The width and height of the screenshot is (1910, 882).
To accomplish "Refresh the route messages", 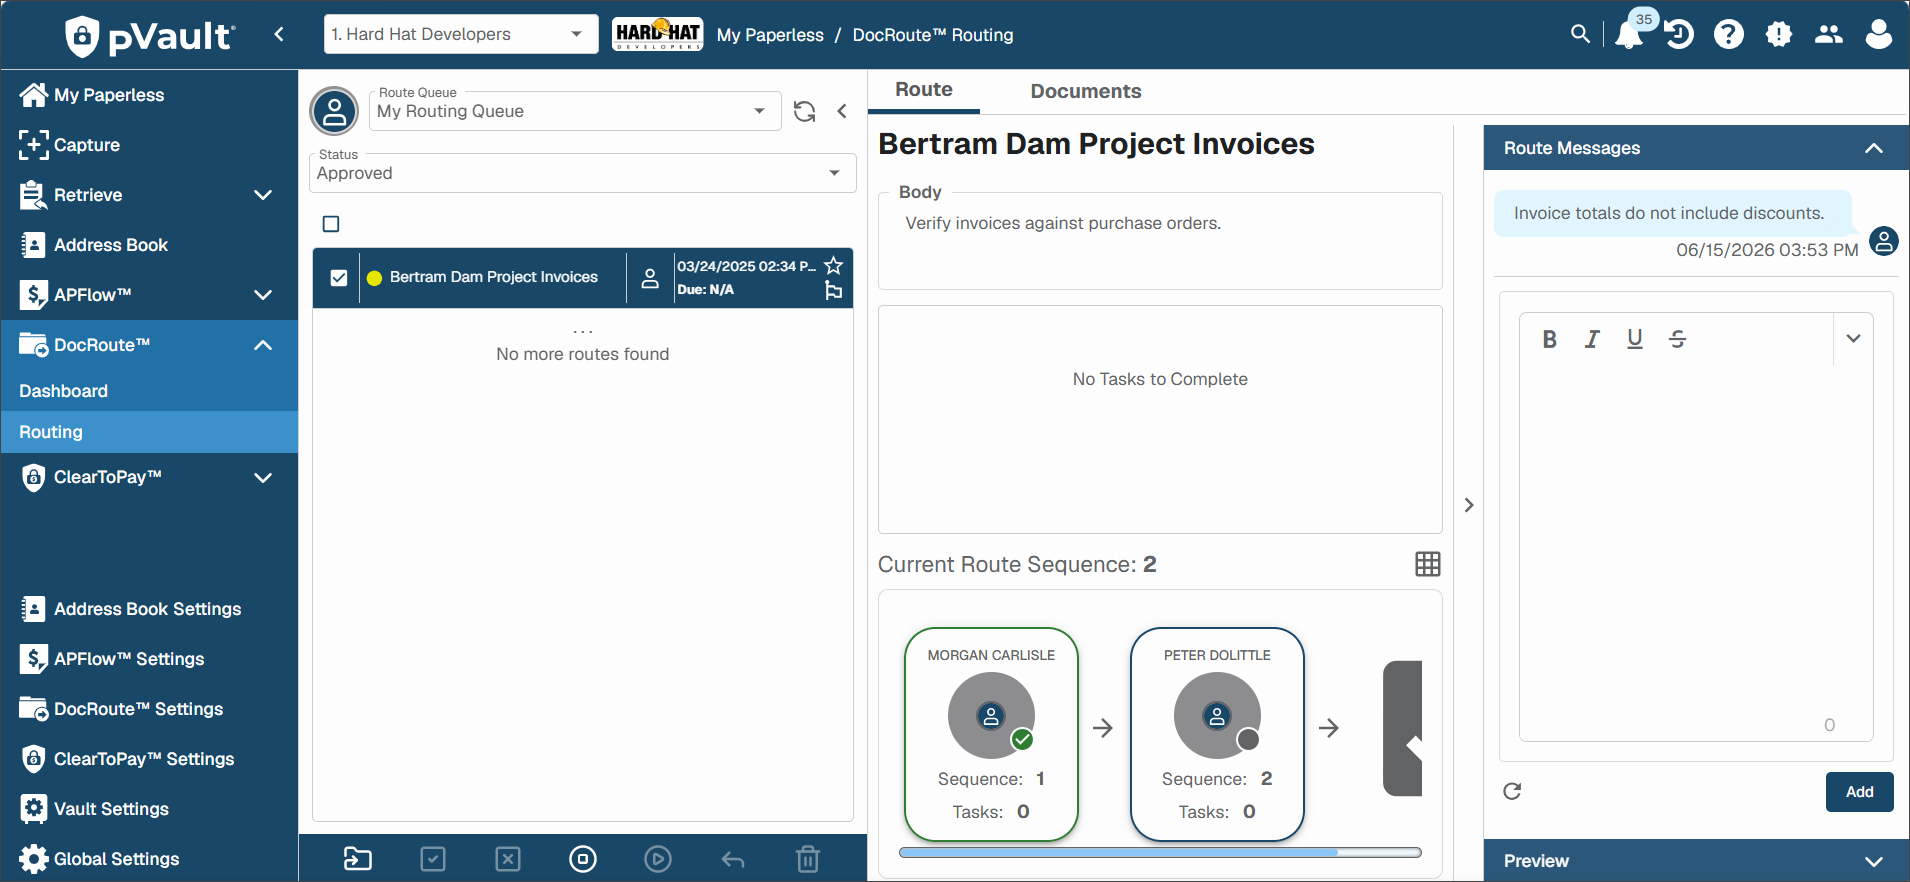I will coord(1512,792).
